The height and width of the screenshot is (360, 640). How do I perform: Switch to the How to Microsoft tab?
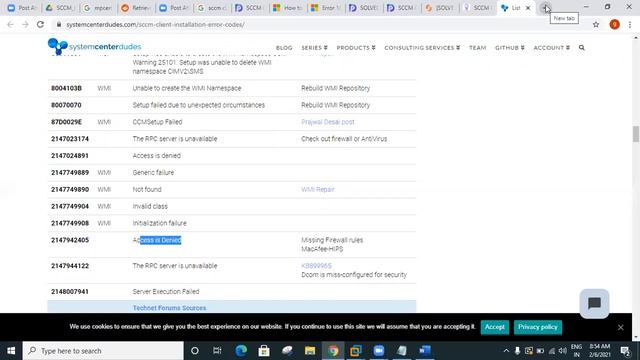[x=287, y=8]
